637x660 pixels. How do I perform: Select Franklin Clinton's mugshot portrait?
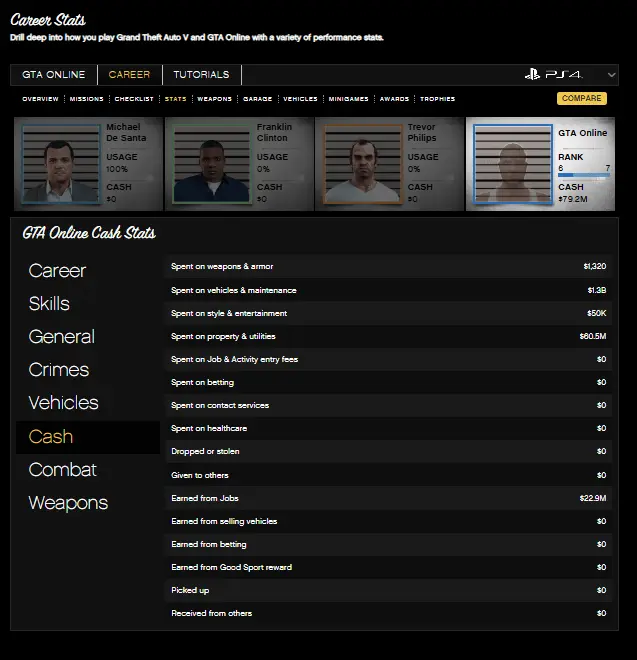pos(212,164)
